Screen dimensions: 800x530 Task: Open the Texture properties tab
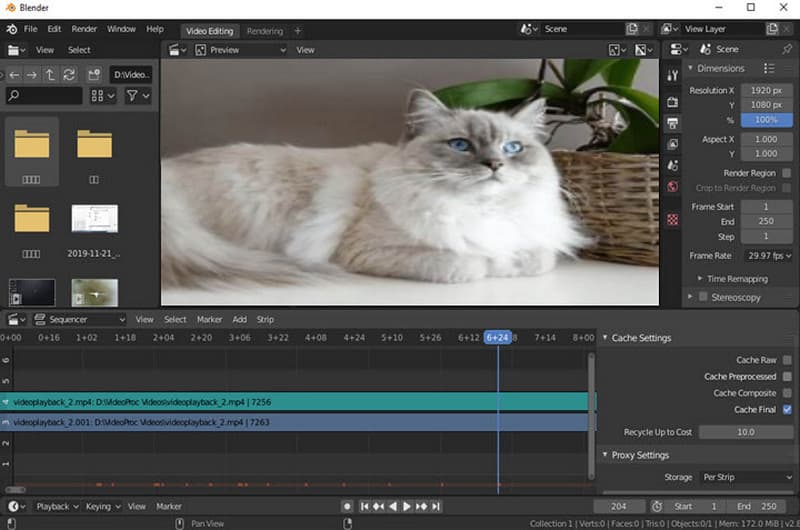point(672,220)
